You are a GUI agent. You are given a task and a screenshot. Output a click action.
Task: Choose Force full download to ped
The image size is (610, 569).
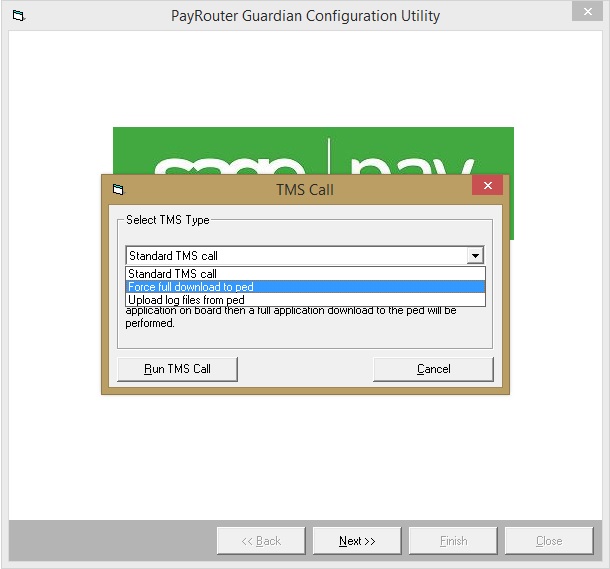(x=305, y=287)
